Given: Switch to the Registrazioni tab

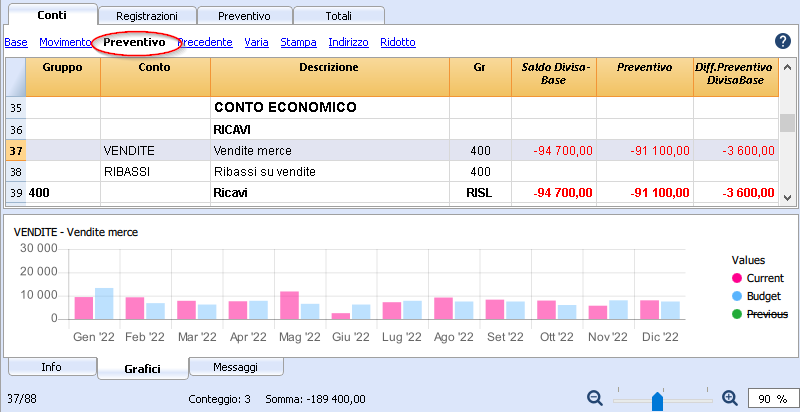Looking at the screenshot, I should point(147,16).
